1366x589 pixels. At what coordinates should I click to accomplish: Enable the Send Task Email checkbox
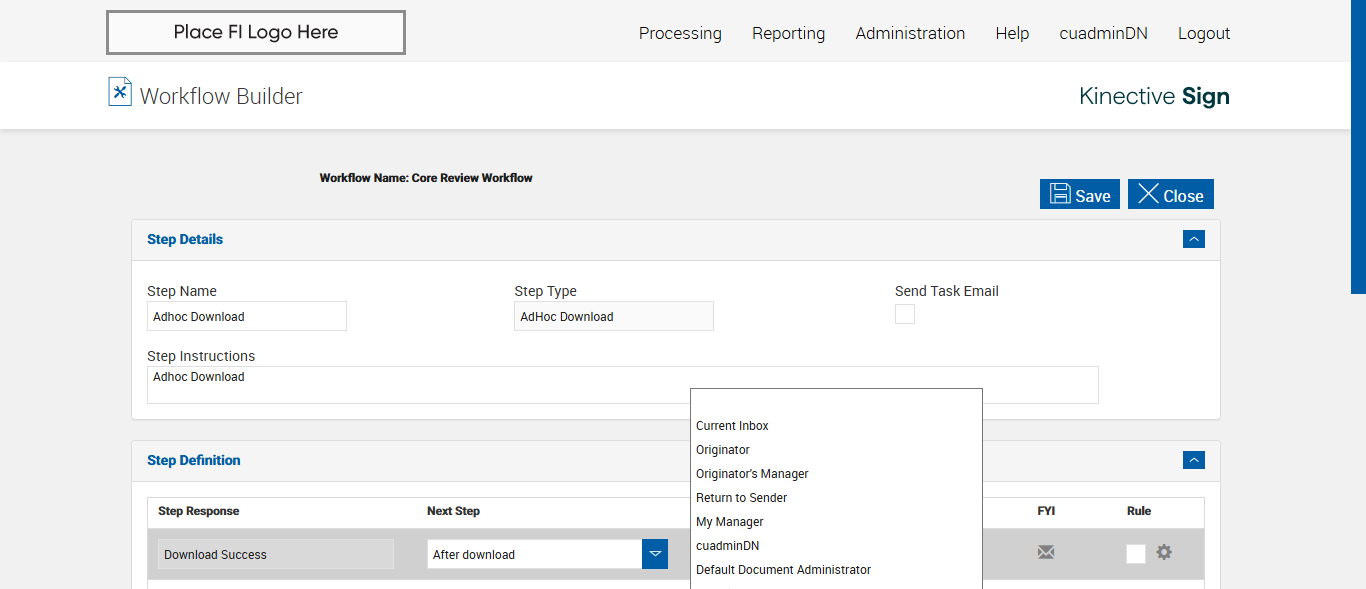tap(905, 315)
